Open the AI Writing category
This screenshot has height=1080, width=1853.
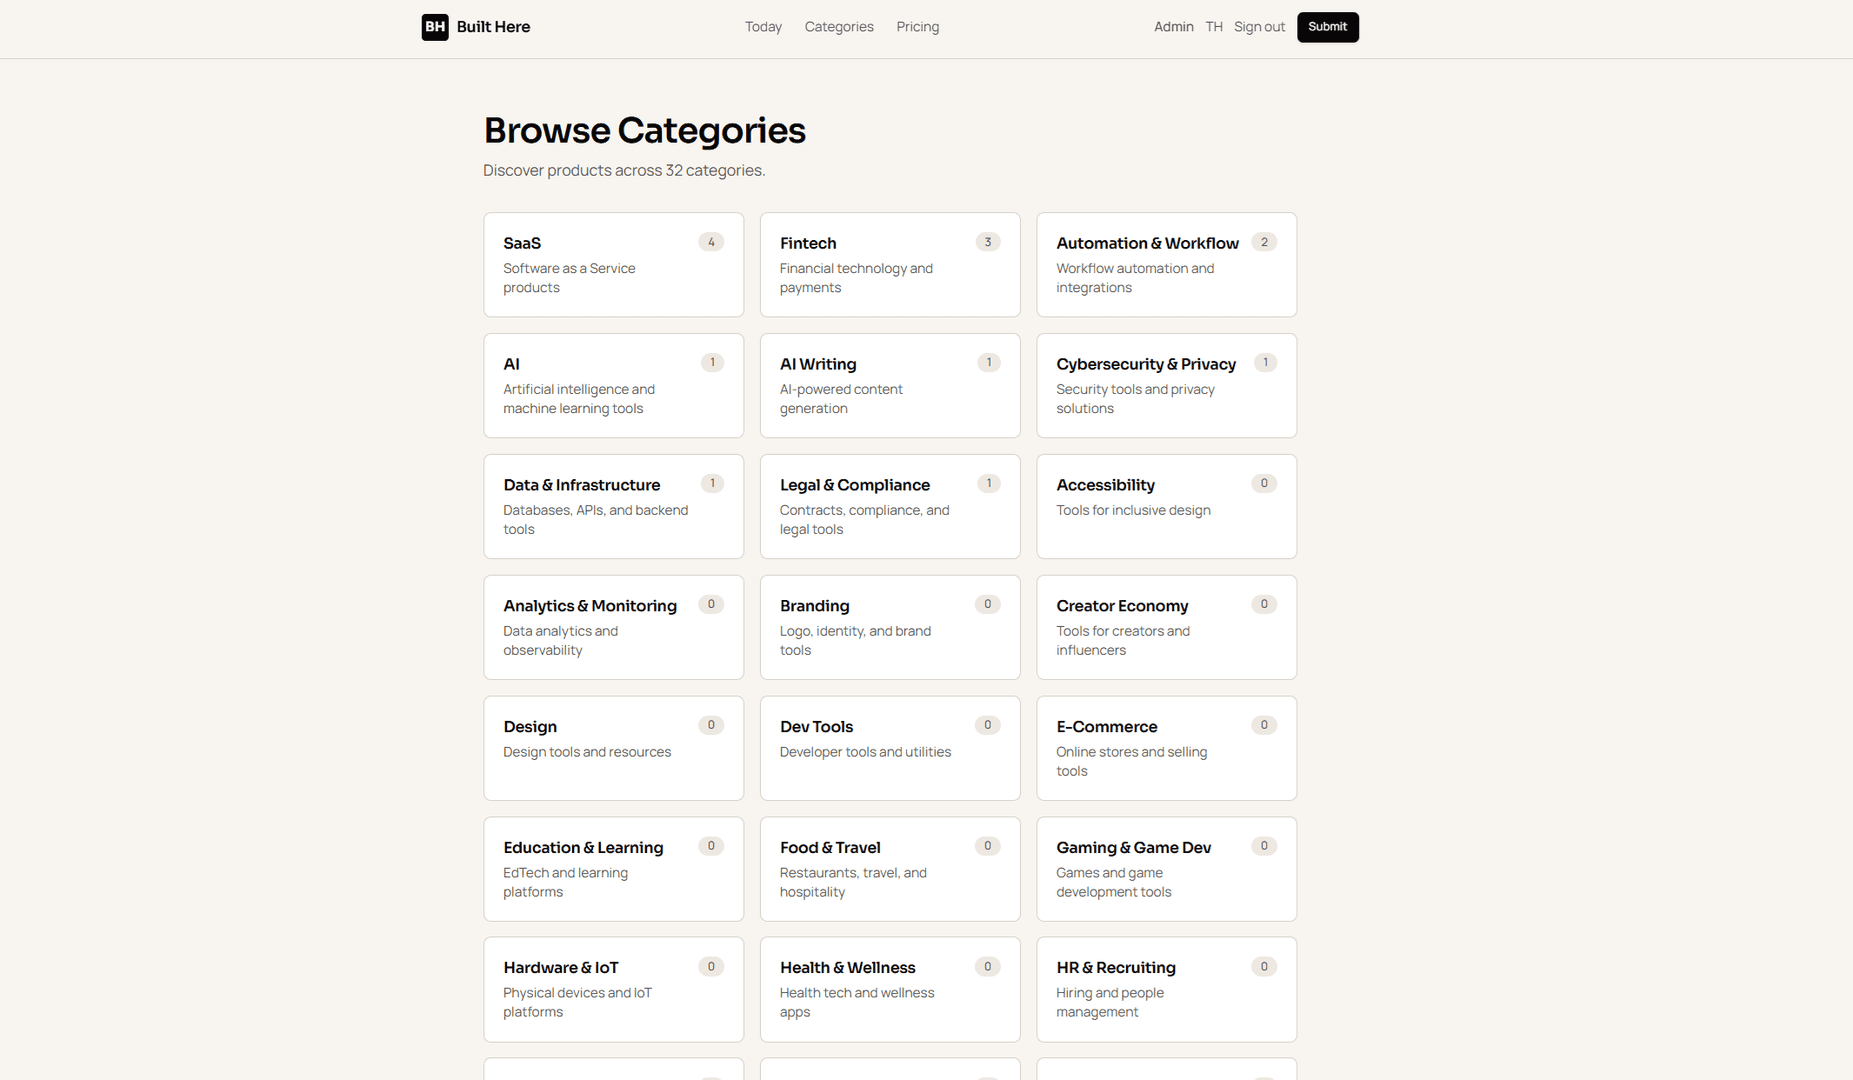pyautogui.click(x=890, y=386)
